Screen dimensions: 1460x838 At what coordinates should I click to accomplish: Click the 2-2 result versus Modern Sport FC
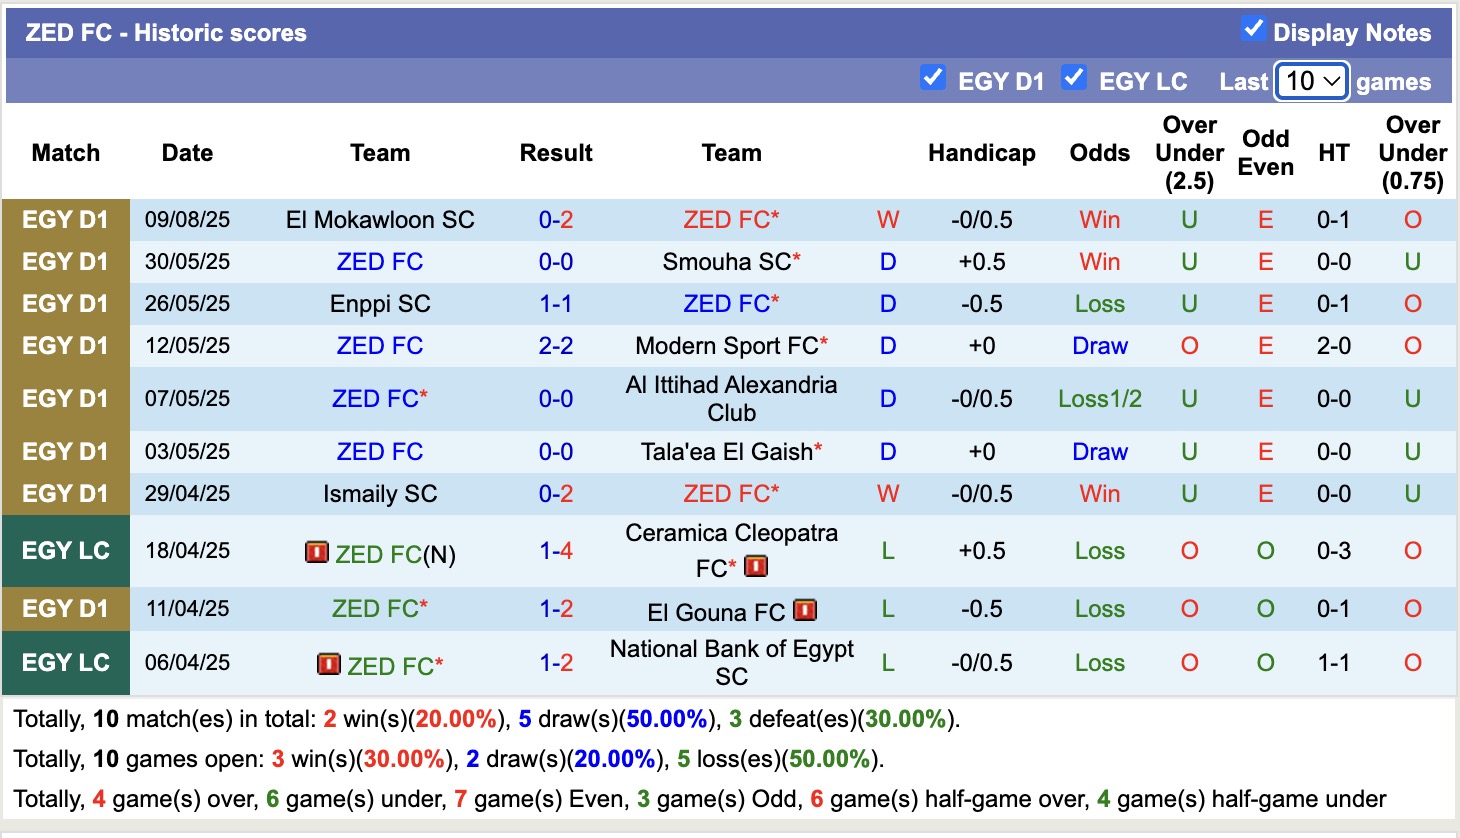click(x=556, y=346)
